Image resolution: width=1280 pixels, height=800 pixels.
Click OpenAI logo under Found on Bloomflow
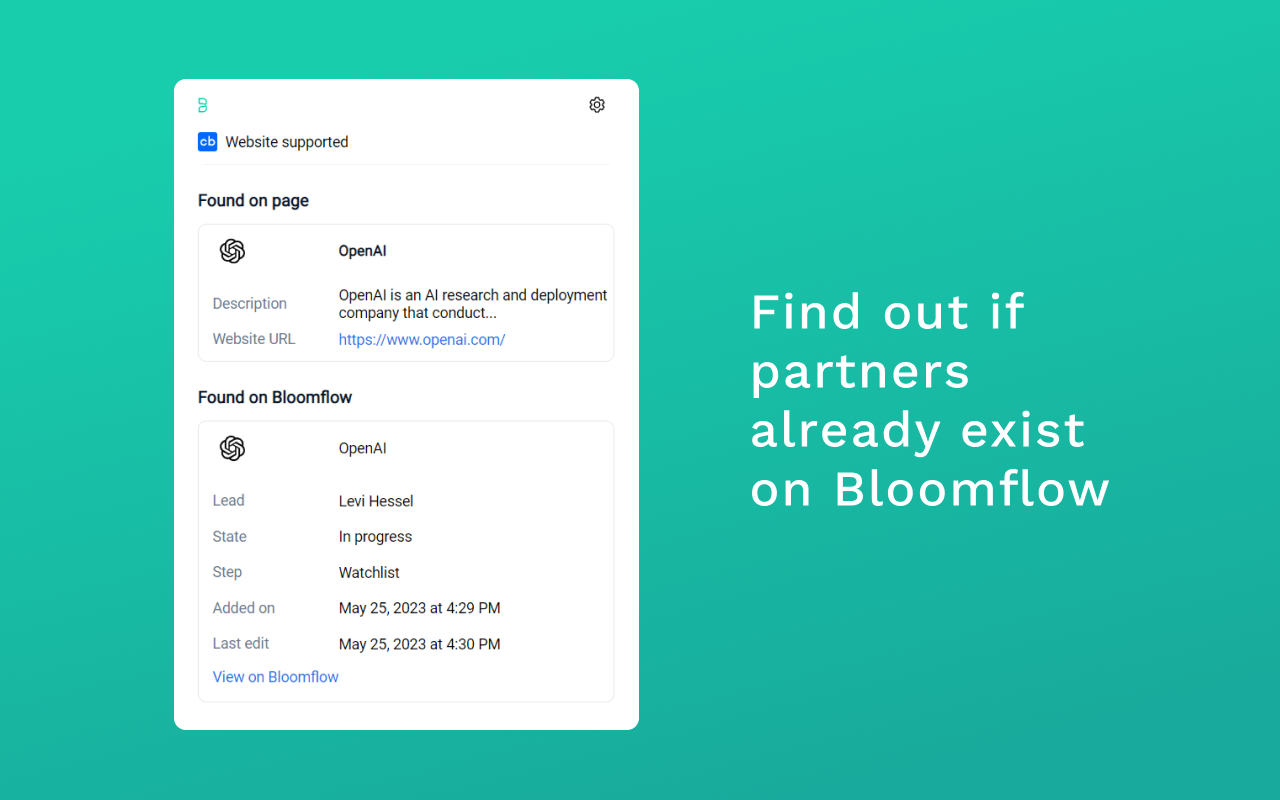[x=232, y=448]
